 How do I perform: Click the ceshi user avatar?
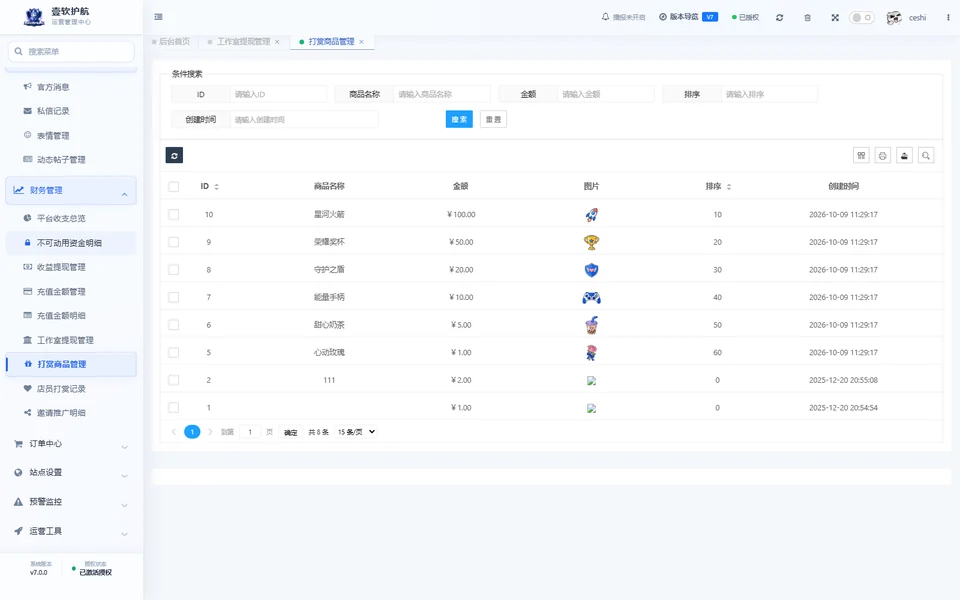[894, 18]
